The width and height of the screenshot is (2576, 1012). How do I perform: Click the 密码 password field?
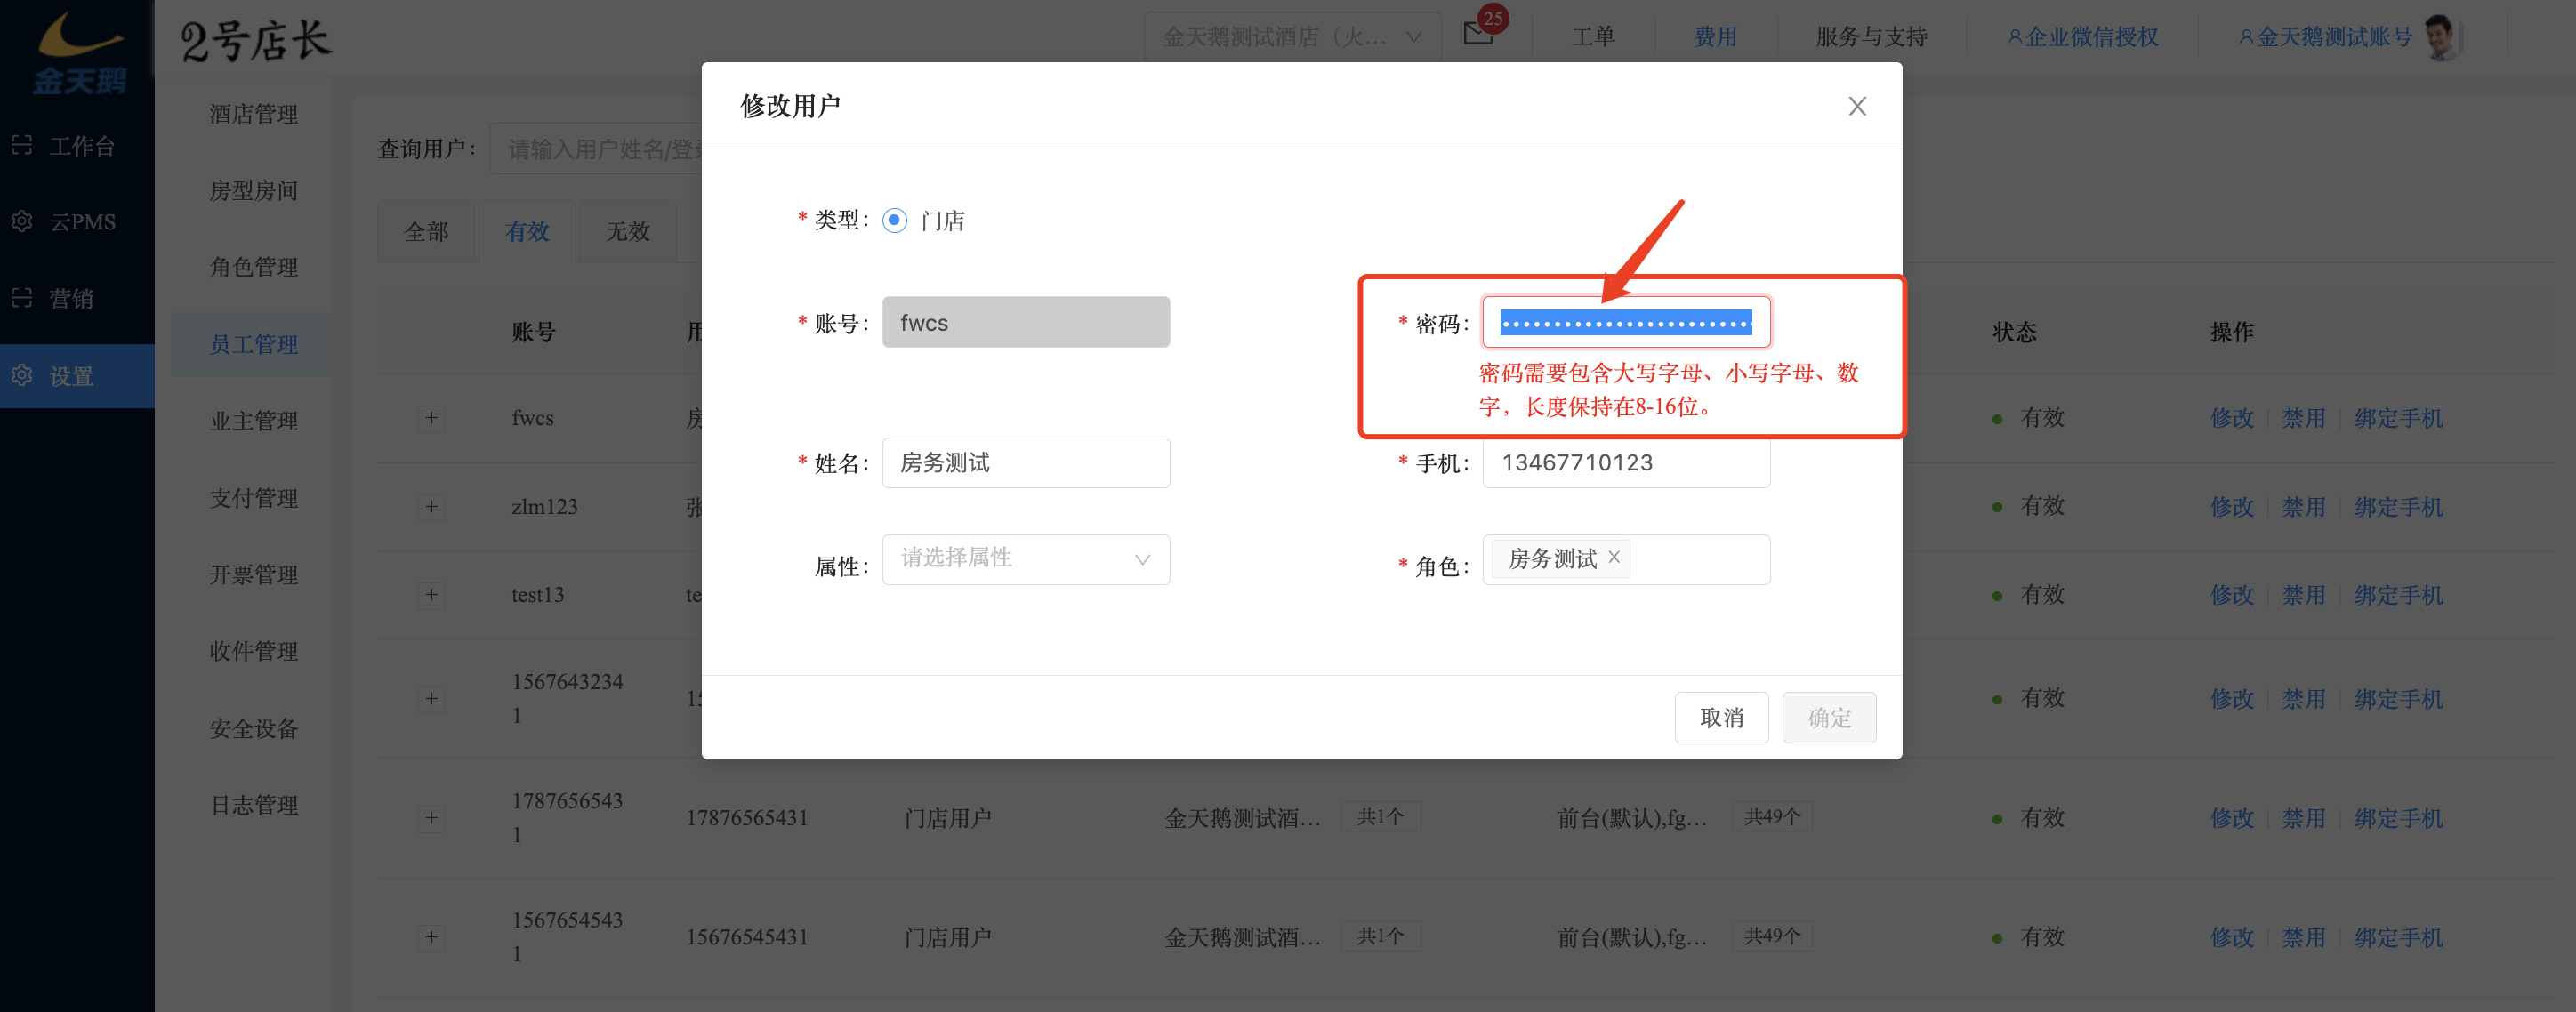click(1626, 322)
